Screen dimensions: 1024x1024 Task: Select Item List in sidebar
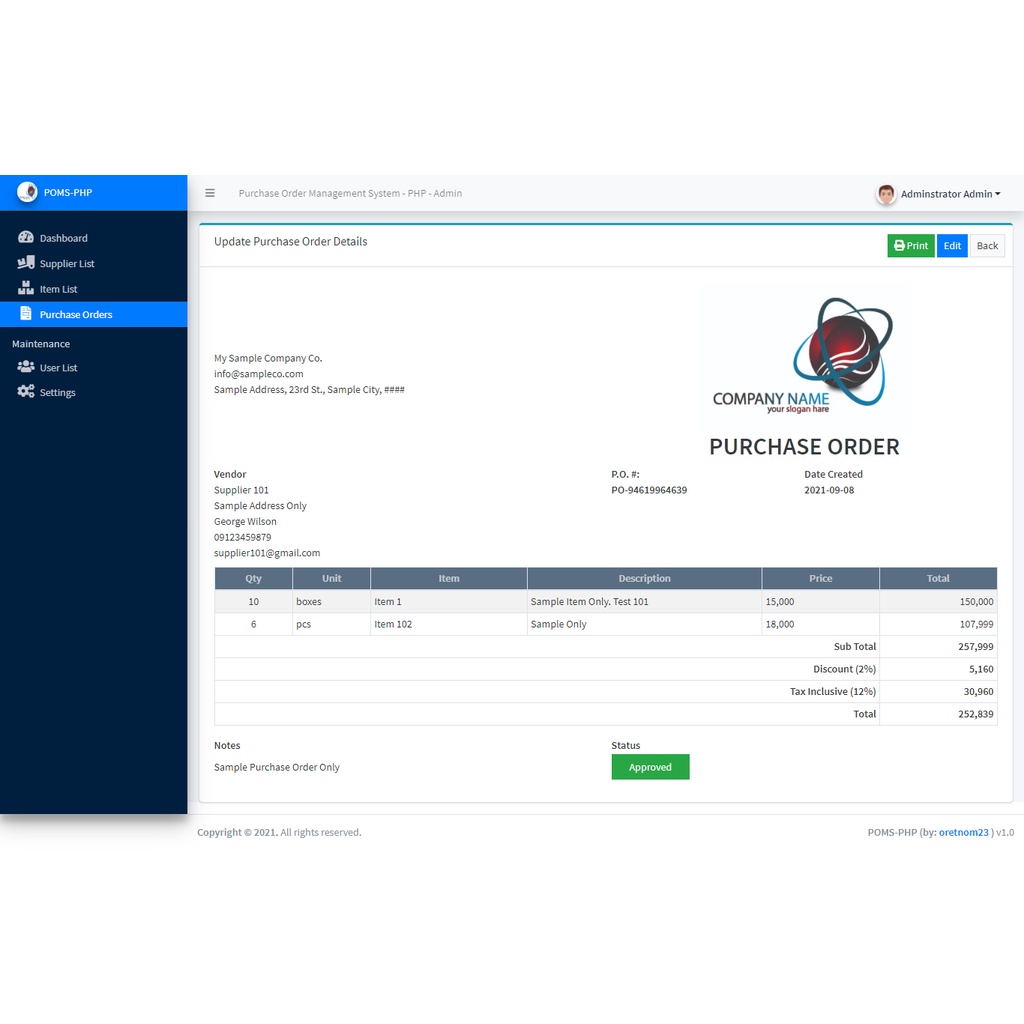tap(58, 289)
